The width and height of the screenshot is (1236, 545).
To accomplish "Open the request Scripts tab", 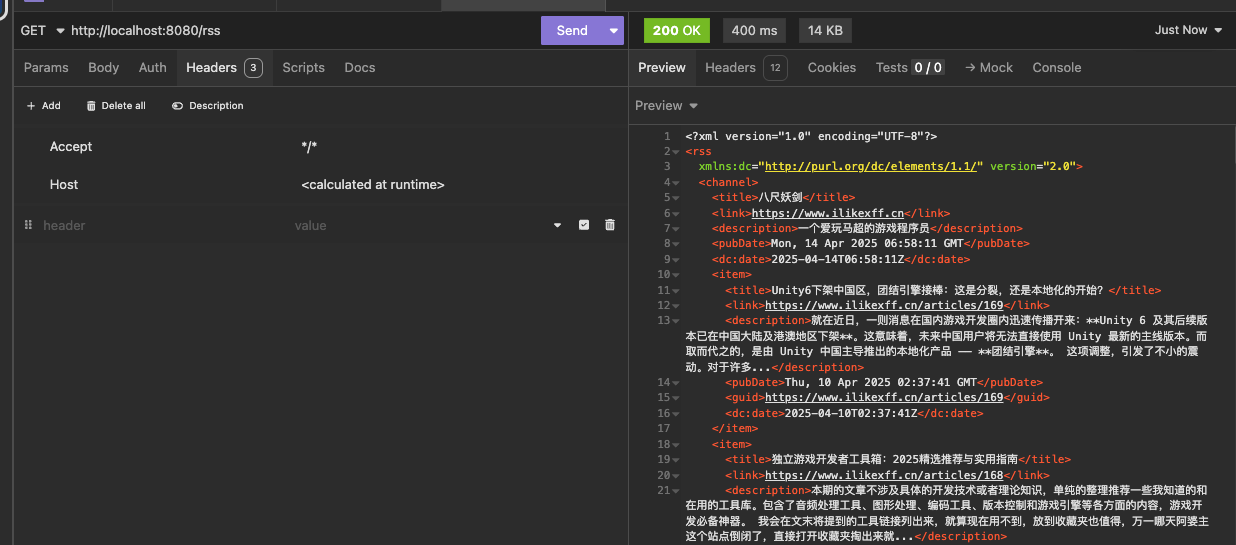I will 303,68.
